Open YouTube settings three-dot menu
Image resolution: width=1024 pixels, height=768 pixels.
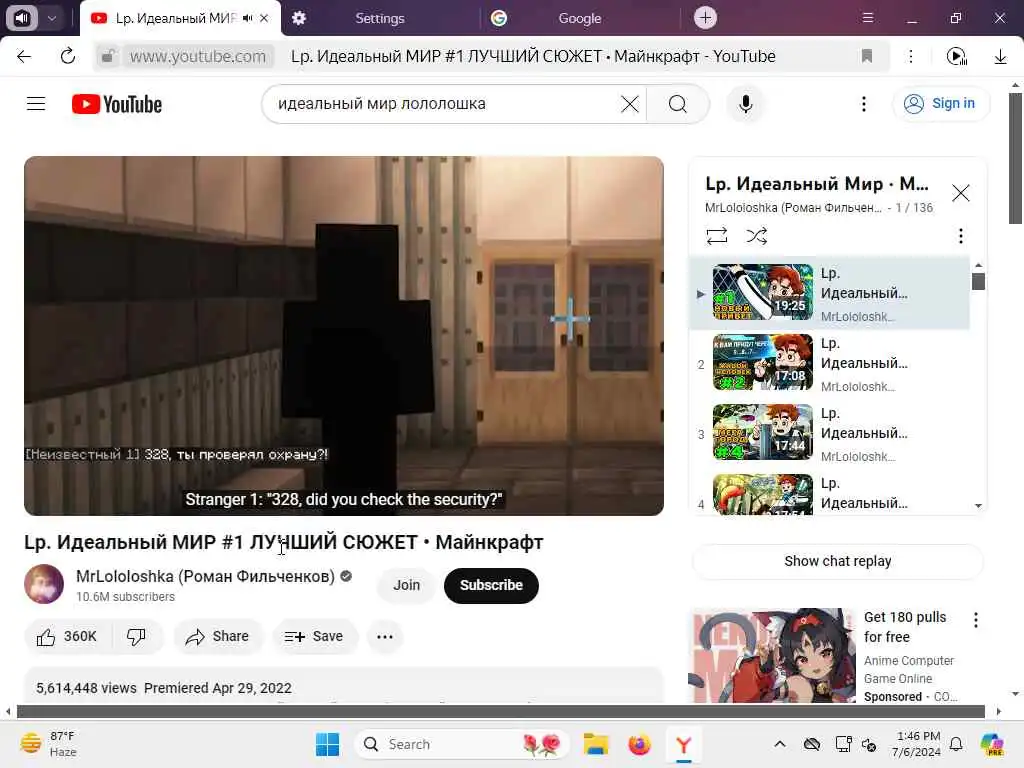(x=863, y=104)
